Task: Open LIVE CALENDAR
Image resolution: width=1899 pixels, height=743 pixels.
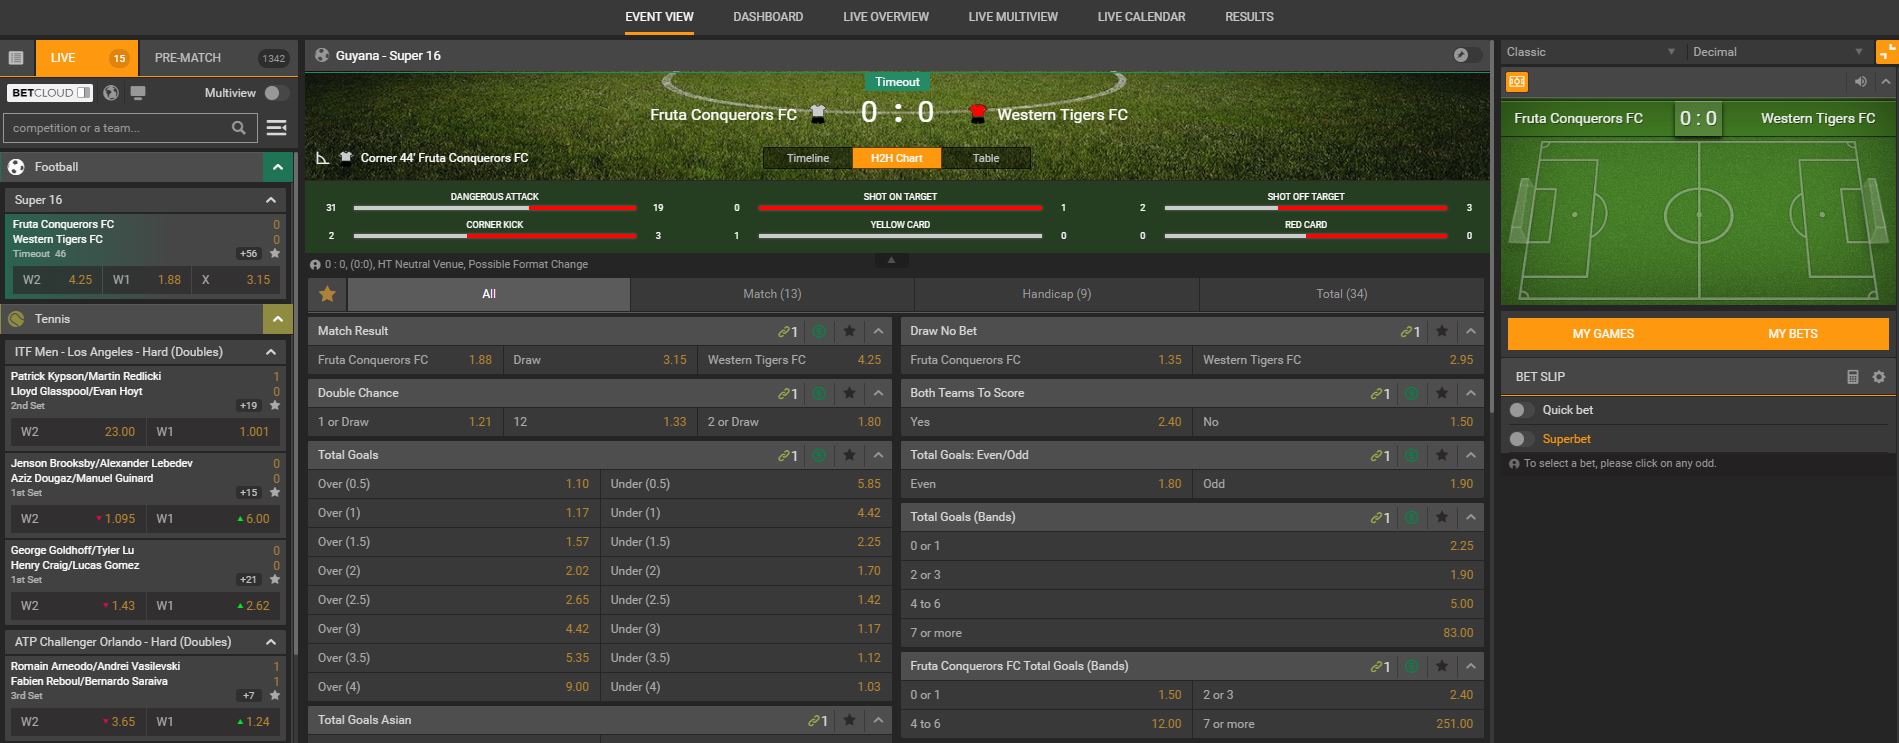Action: 1141,17
